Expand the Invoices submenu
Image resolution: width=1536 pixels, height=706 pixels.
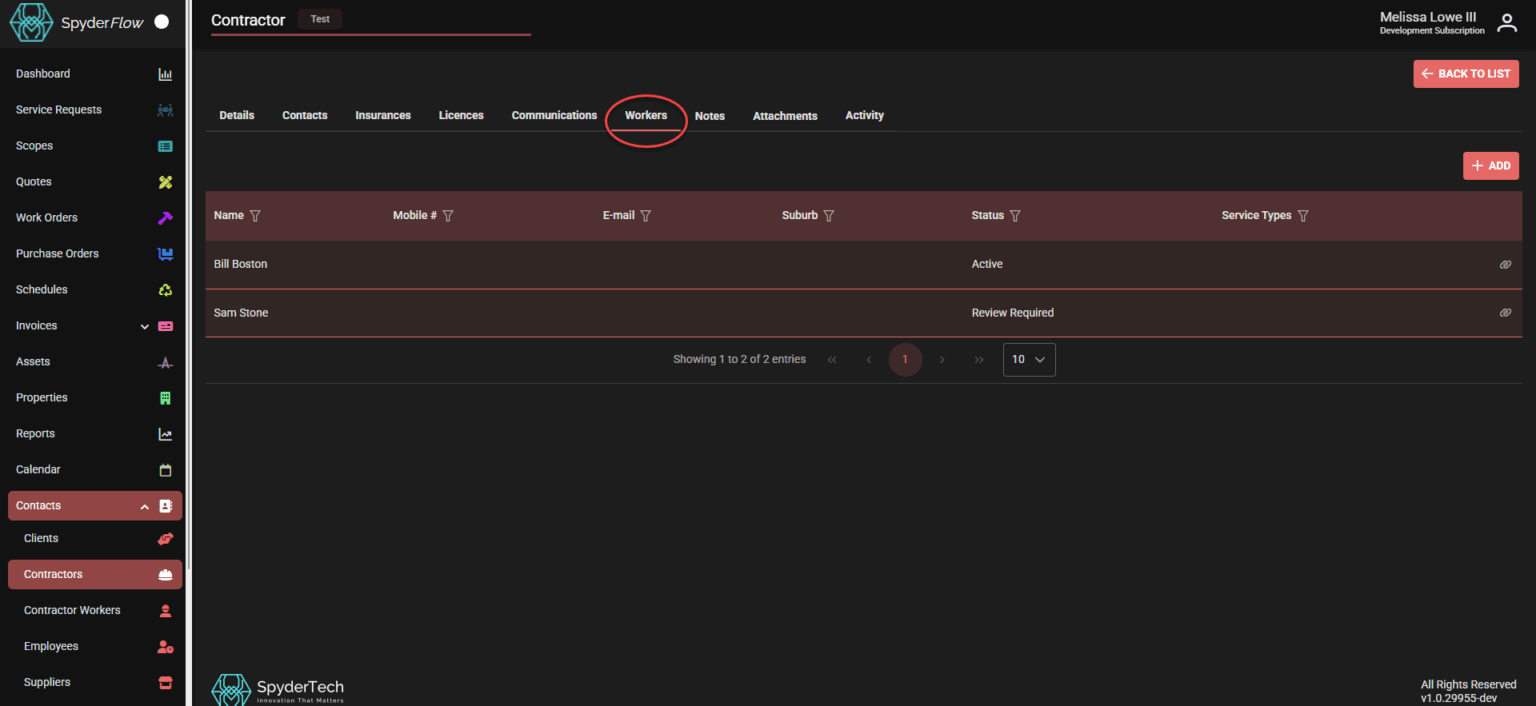pos(145,326)
